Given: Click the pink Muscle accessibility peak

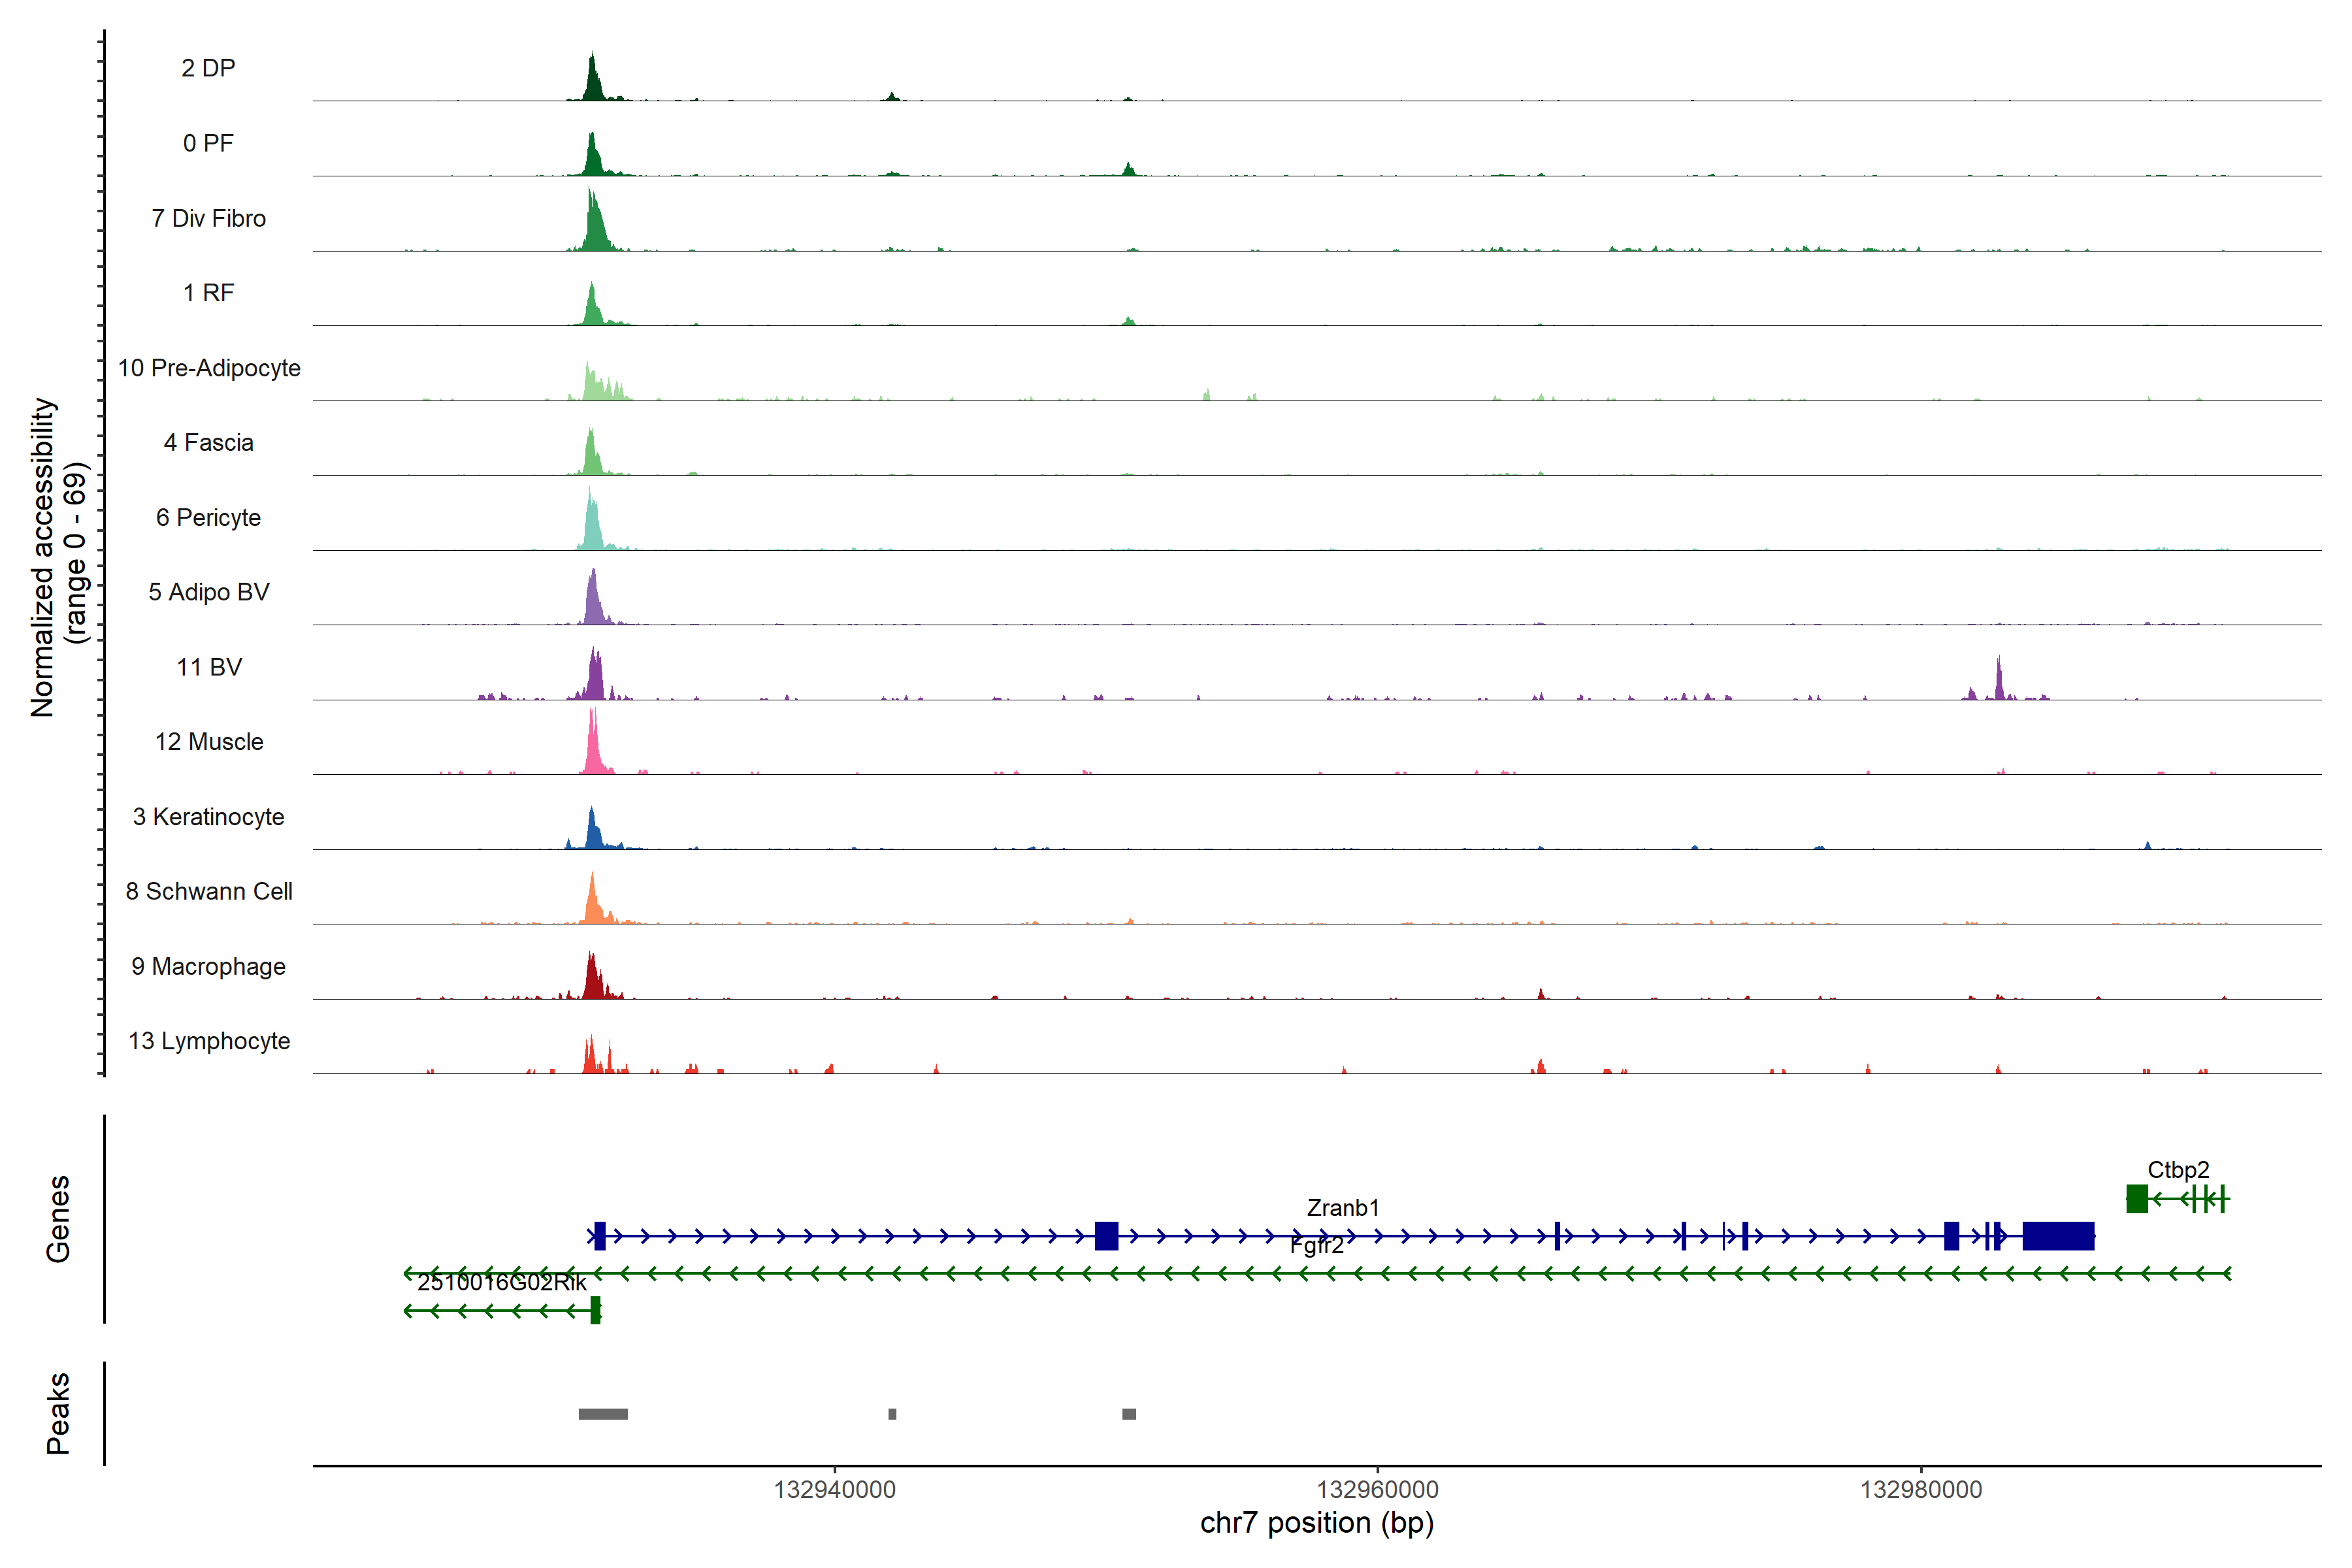Looking at the screenshot, I should (593, 745).
